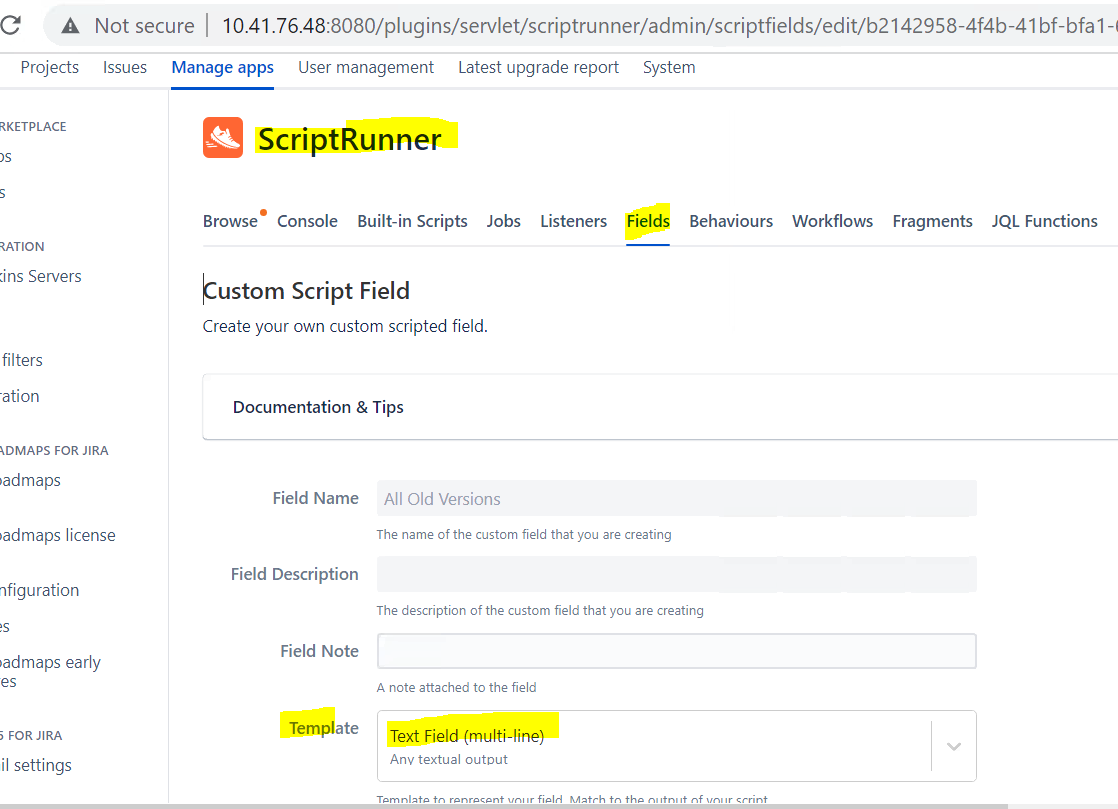Screen dimensions: 1118x809
Task: Open the Template dropdown chevron
Action: pyautogui.click(x=954, y=746)
